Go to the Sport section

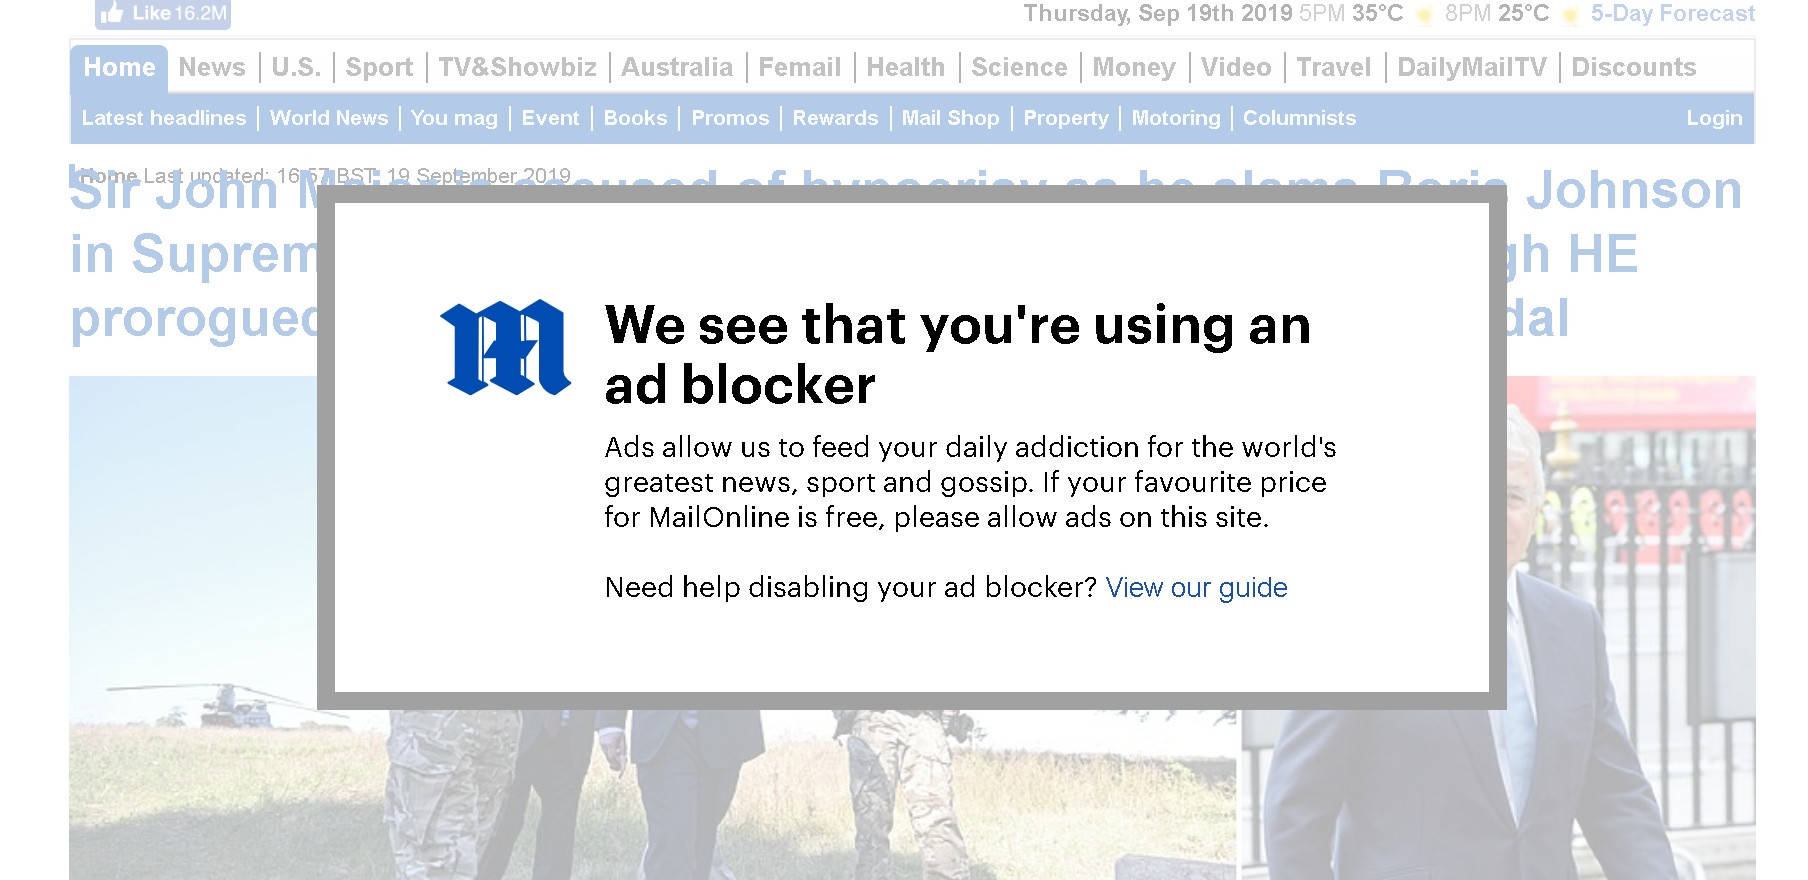click(x=379, y=67)
